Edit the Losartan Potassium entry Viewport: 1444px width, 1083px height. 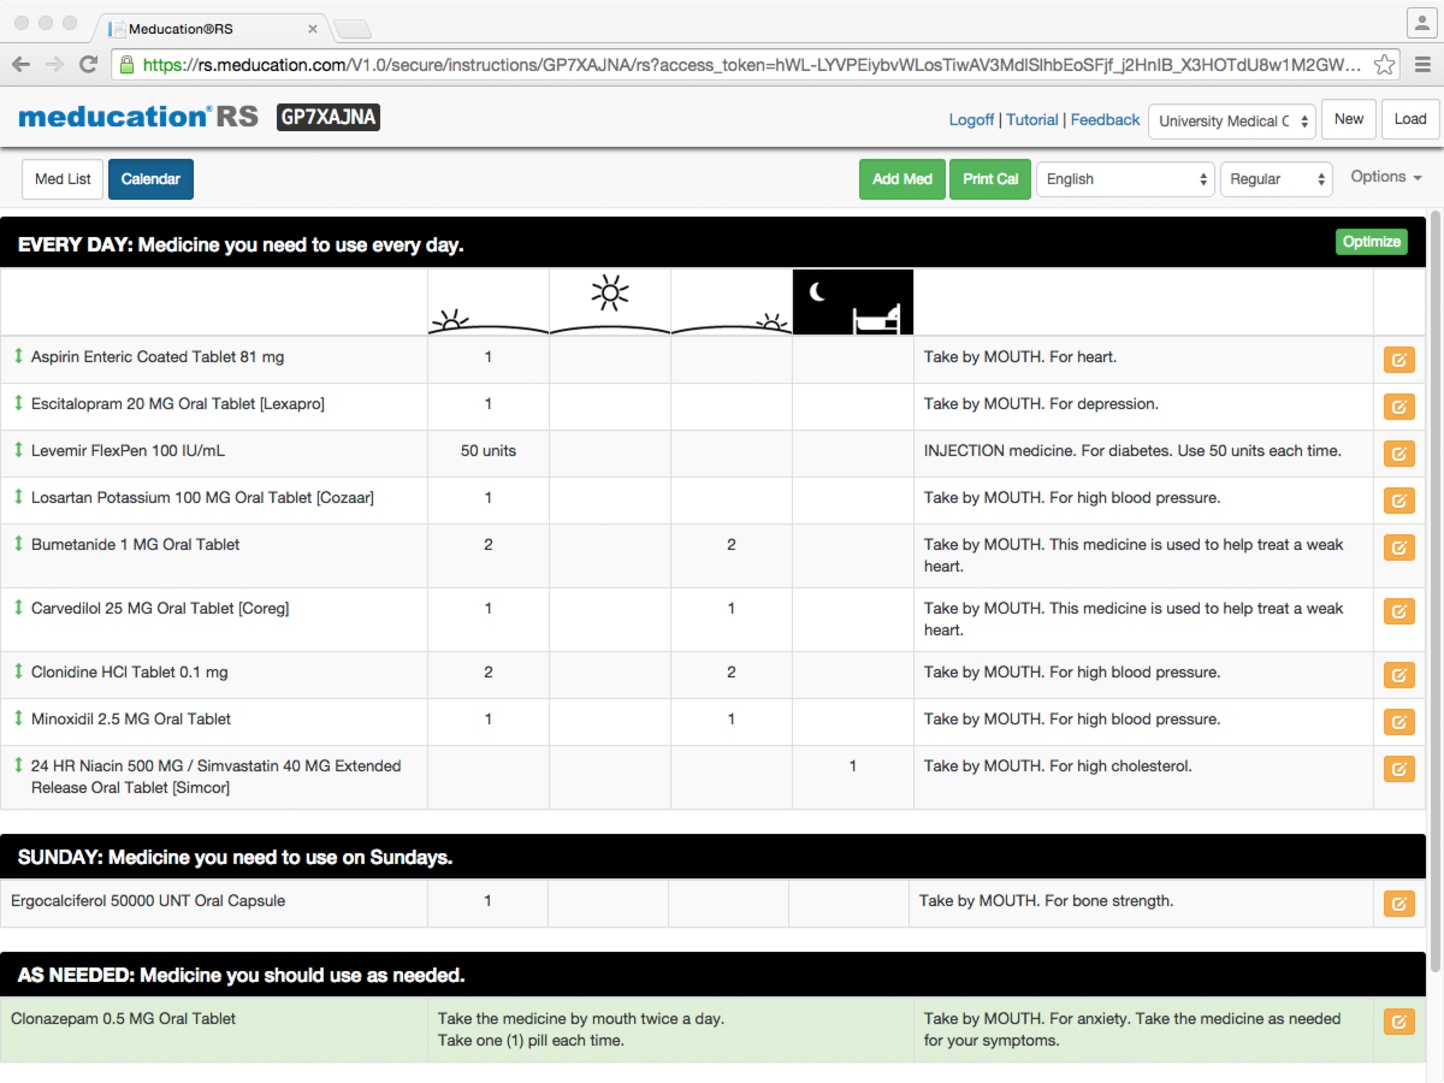[x=1399, y=501]
